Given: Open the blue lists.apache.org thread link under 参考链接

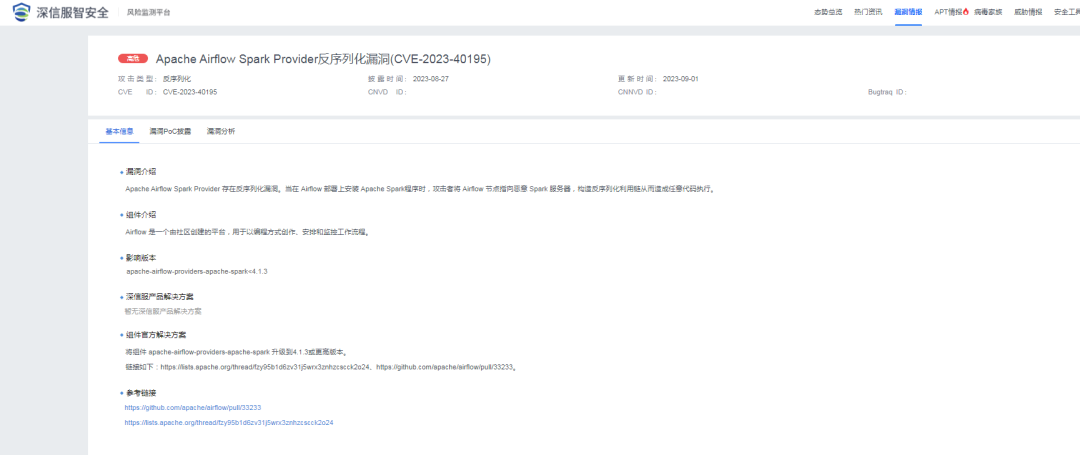Looking at the screenshot, I should point(229,423).
